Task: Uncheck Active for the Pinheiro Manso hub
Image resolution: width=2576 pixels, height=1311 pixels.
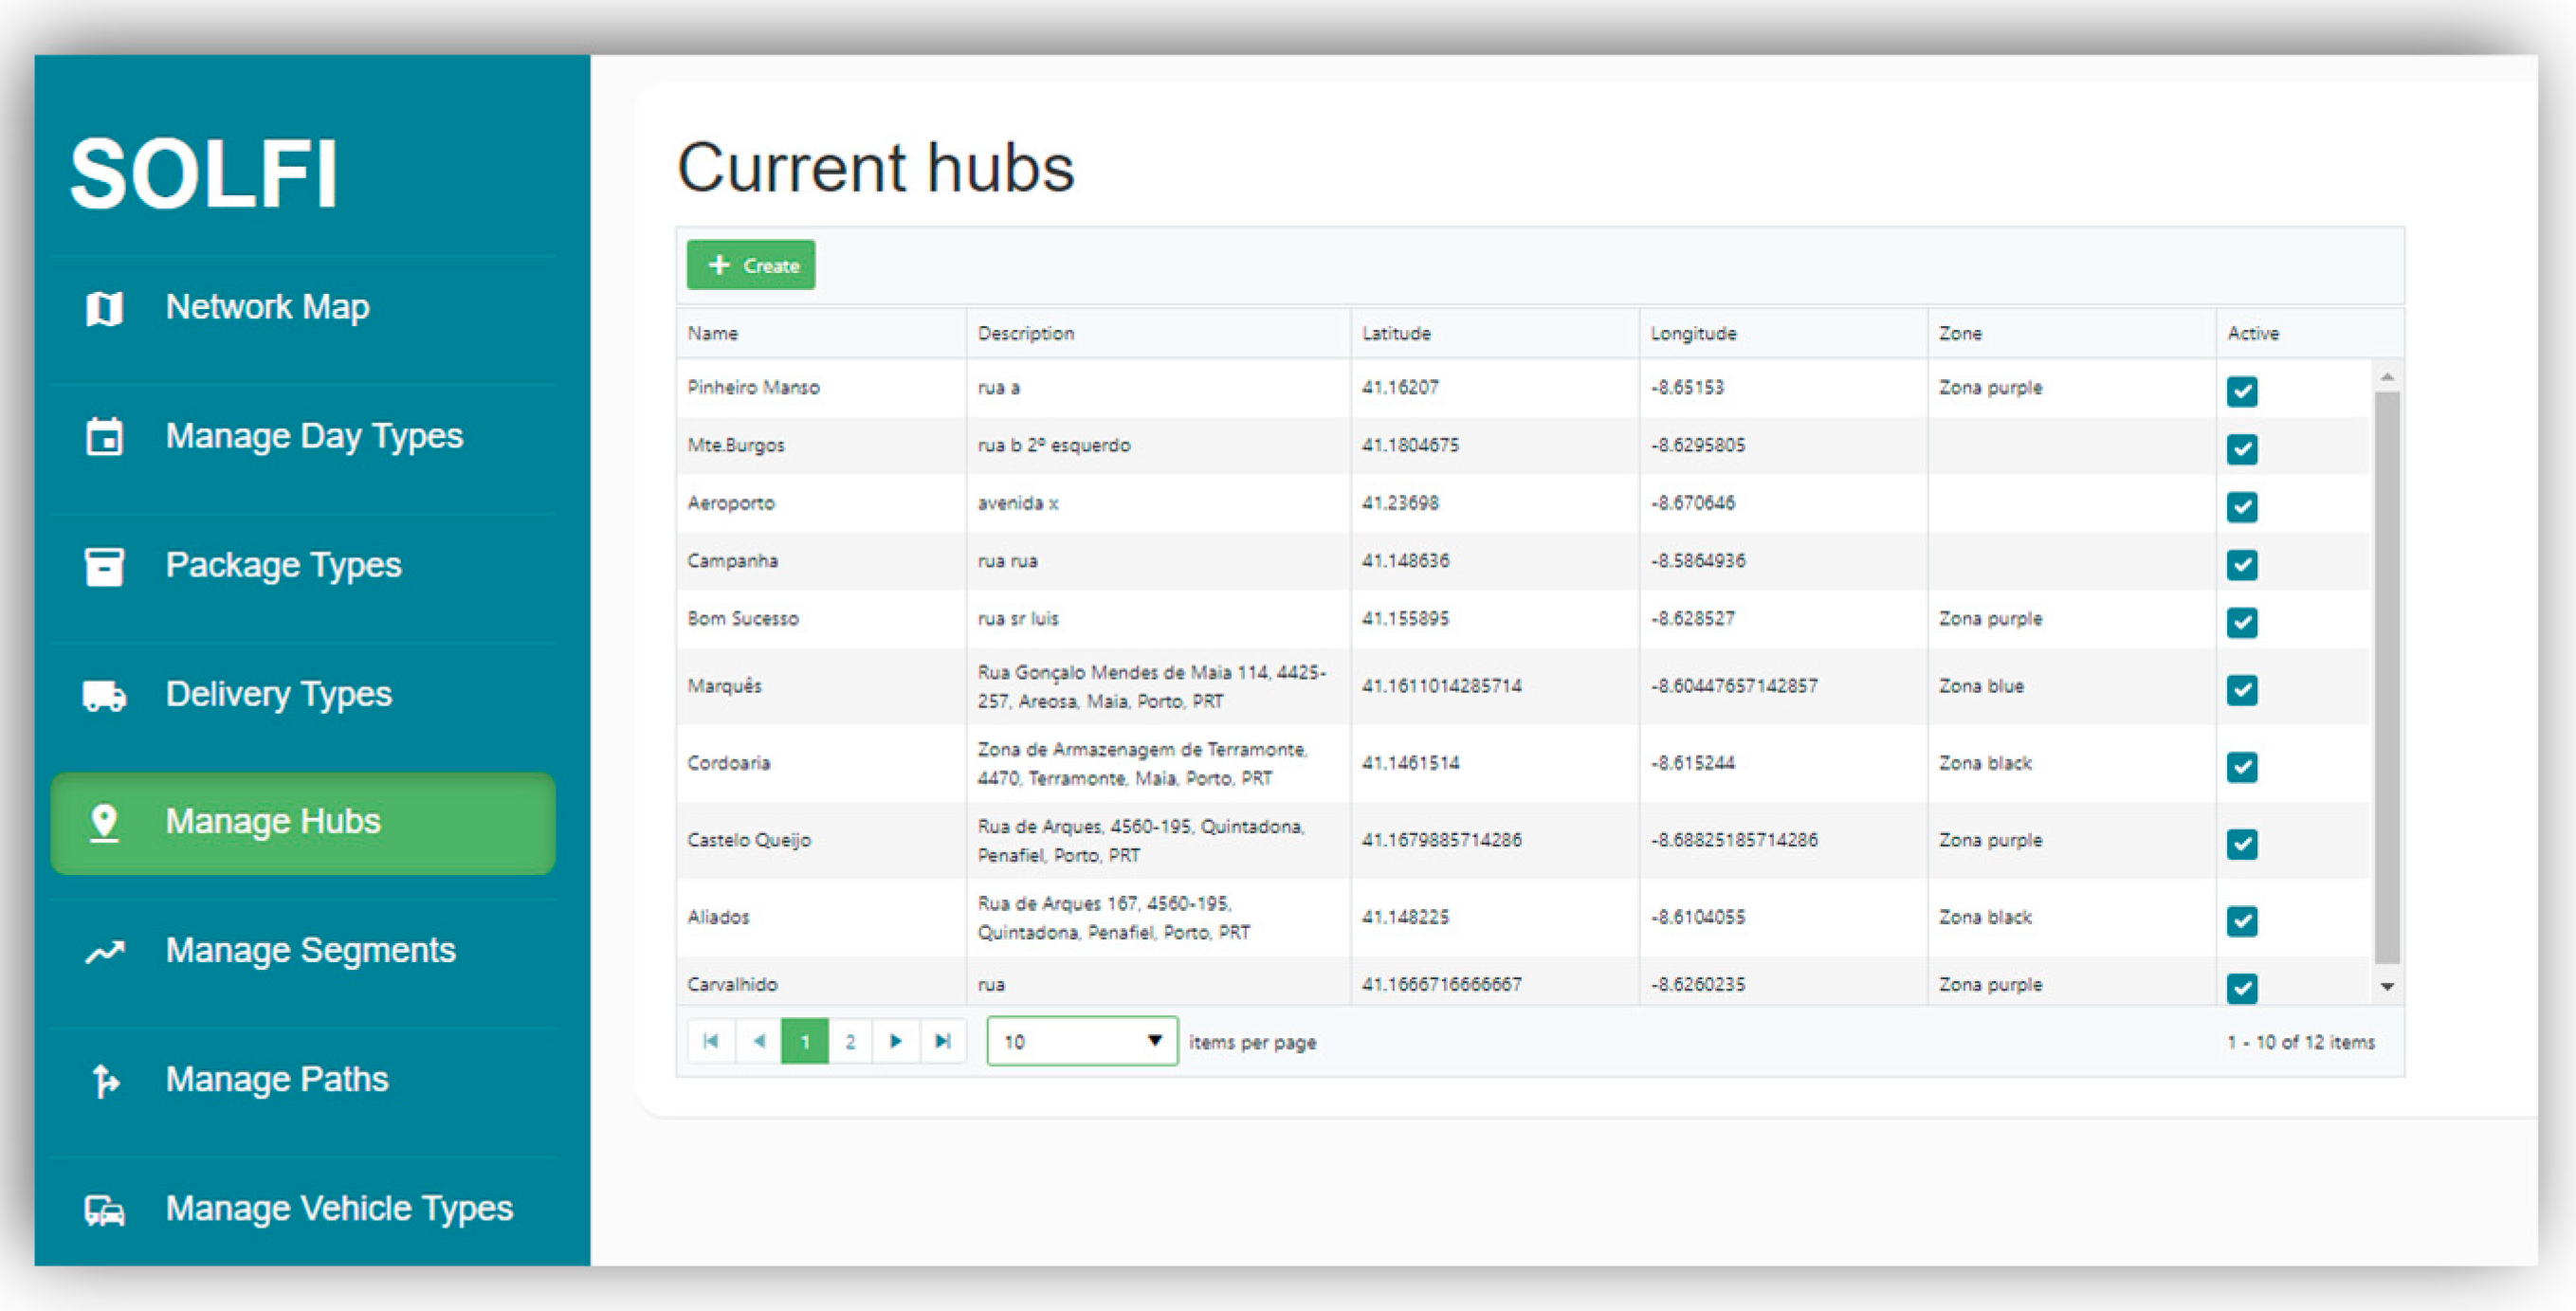Action: coord(2241,391)
